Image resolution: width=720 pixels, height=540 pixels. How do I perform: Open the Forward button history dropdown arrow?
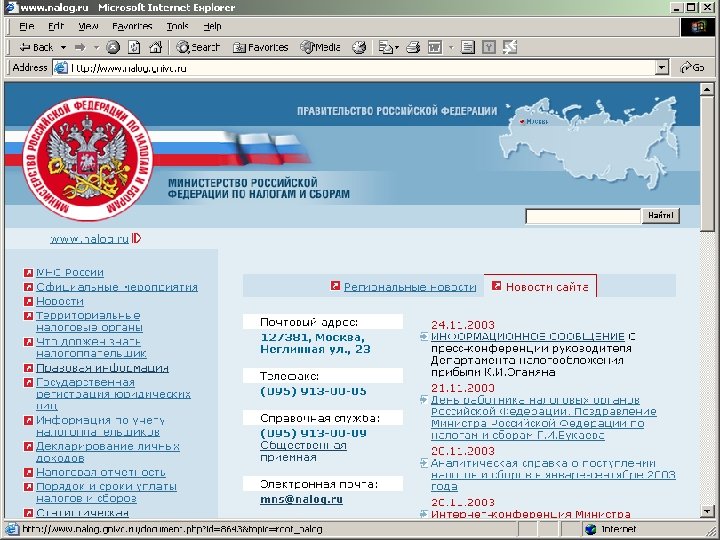point(96,47)
